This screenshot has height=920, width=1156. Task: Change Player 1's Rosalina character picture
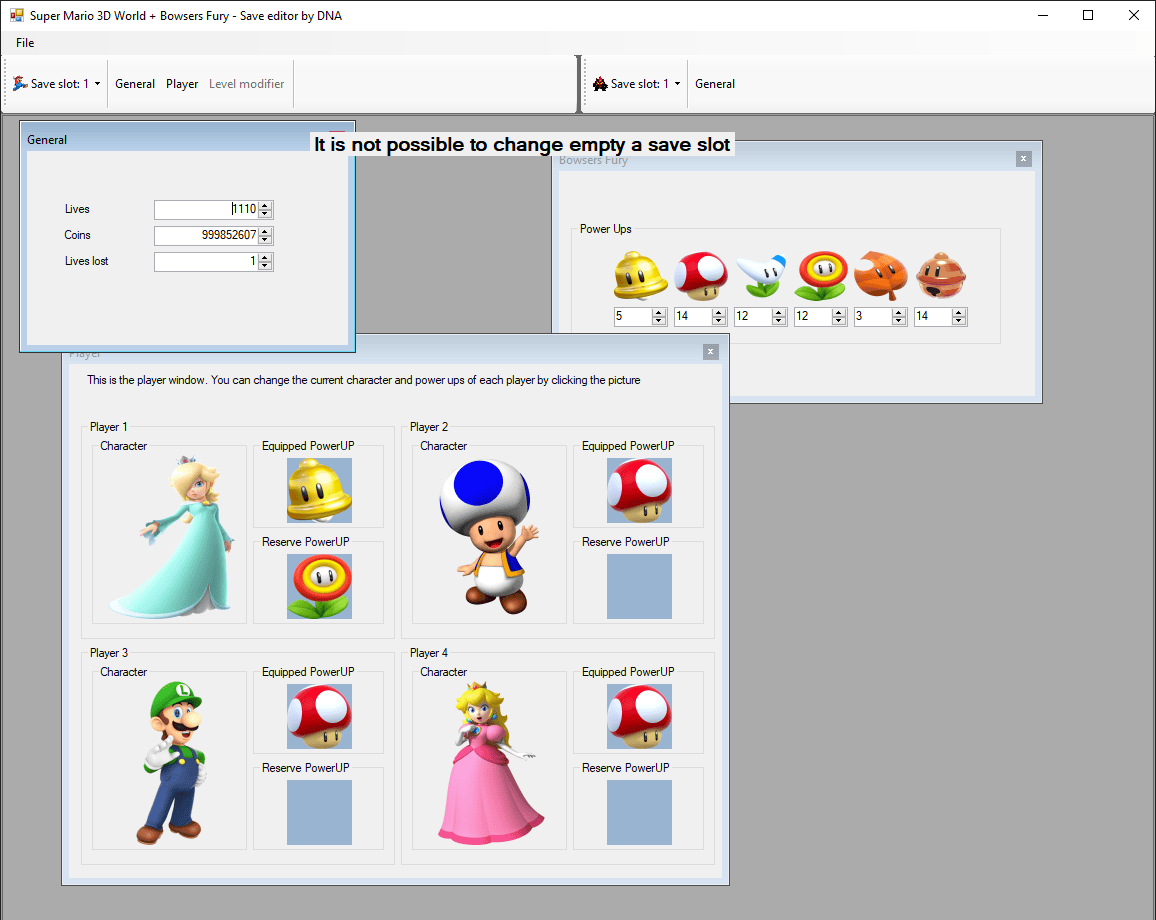click(170, 536)
